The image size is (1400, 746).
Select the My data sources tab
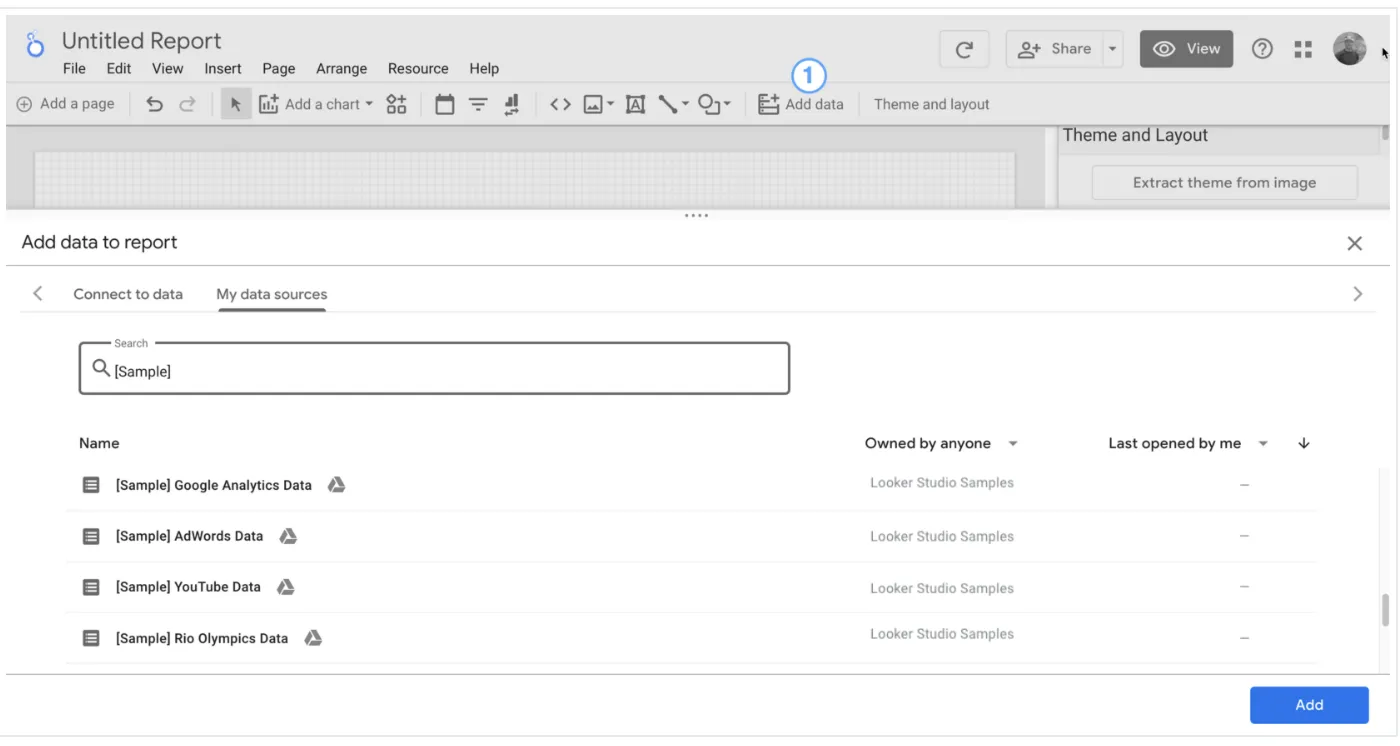click(x=272, y=294)
